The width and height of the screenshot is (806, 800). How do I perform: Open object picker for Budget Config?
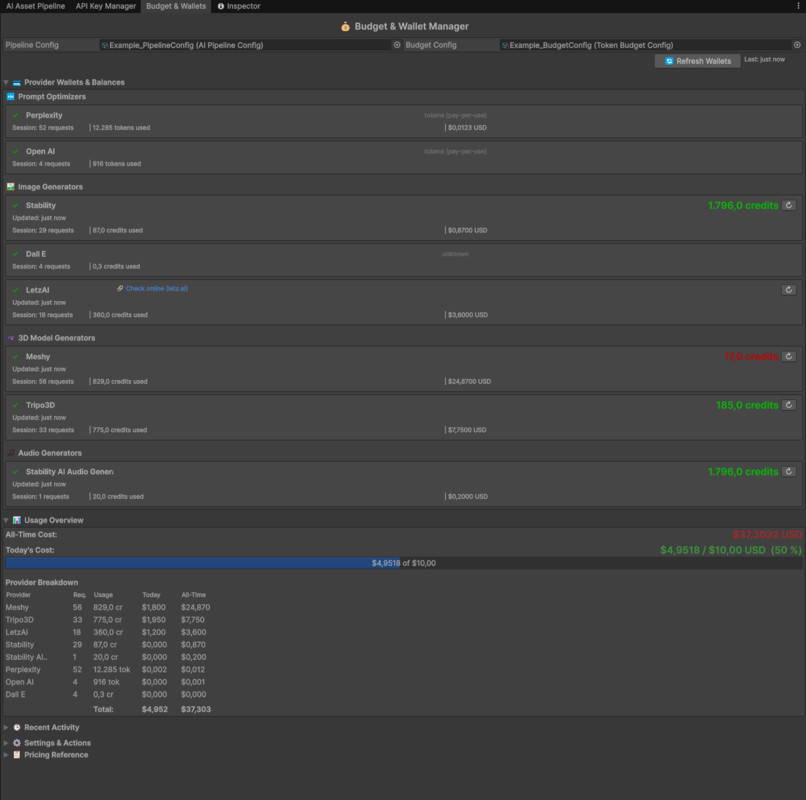[x=797, y=45]
